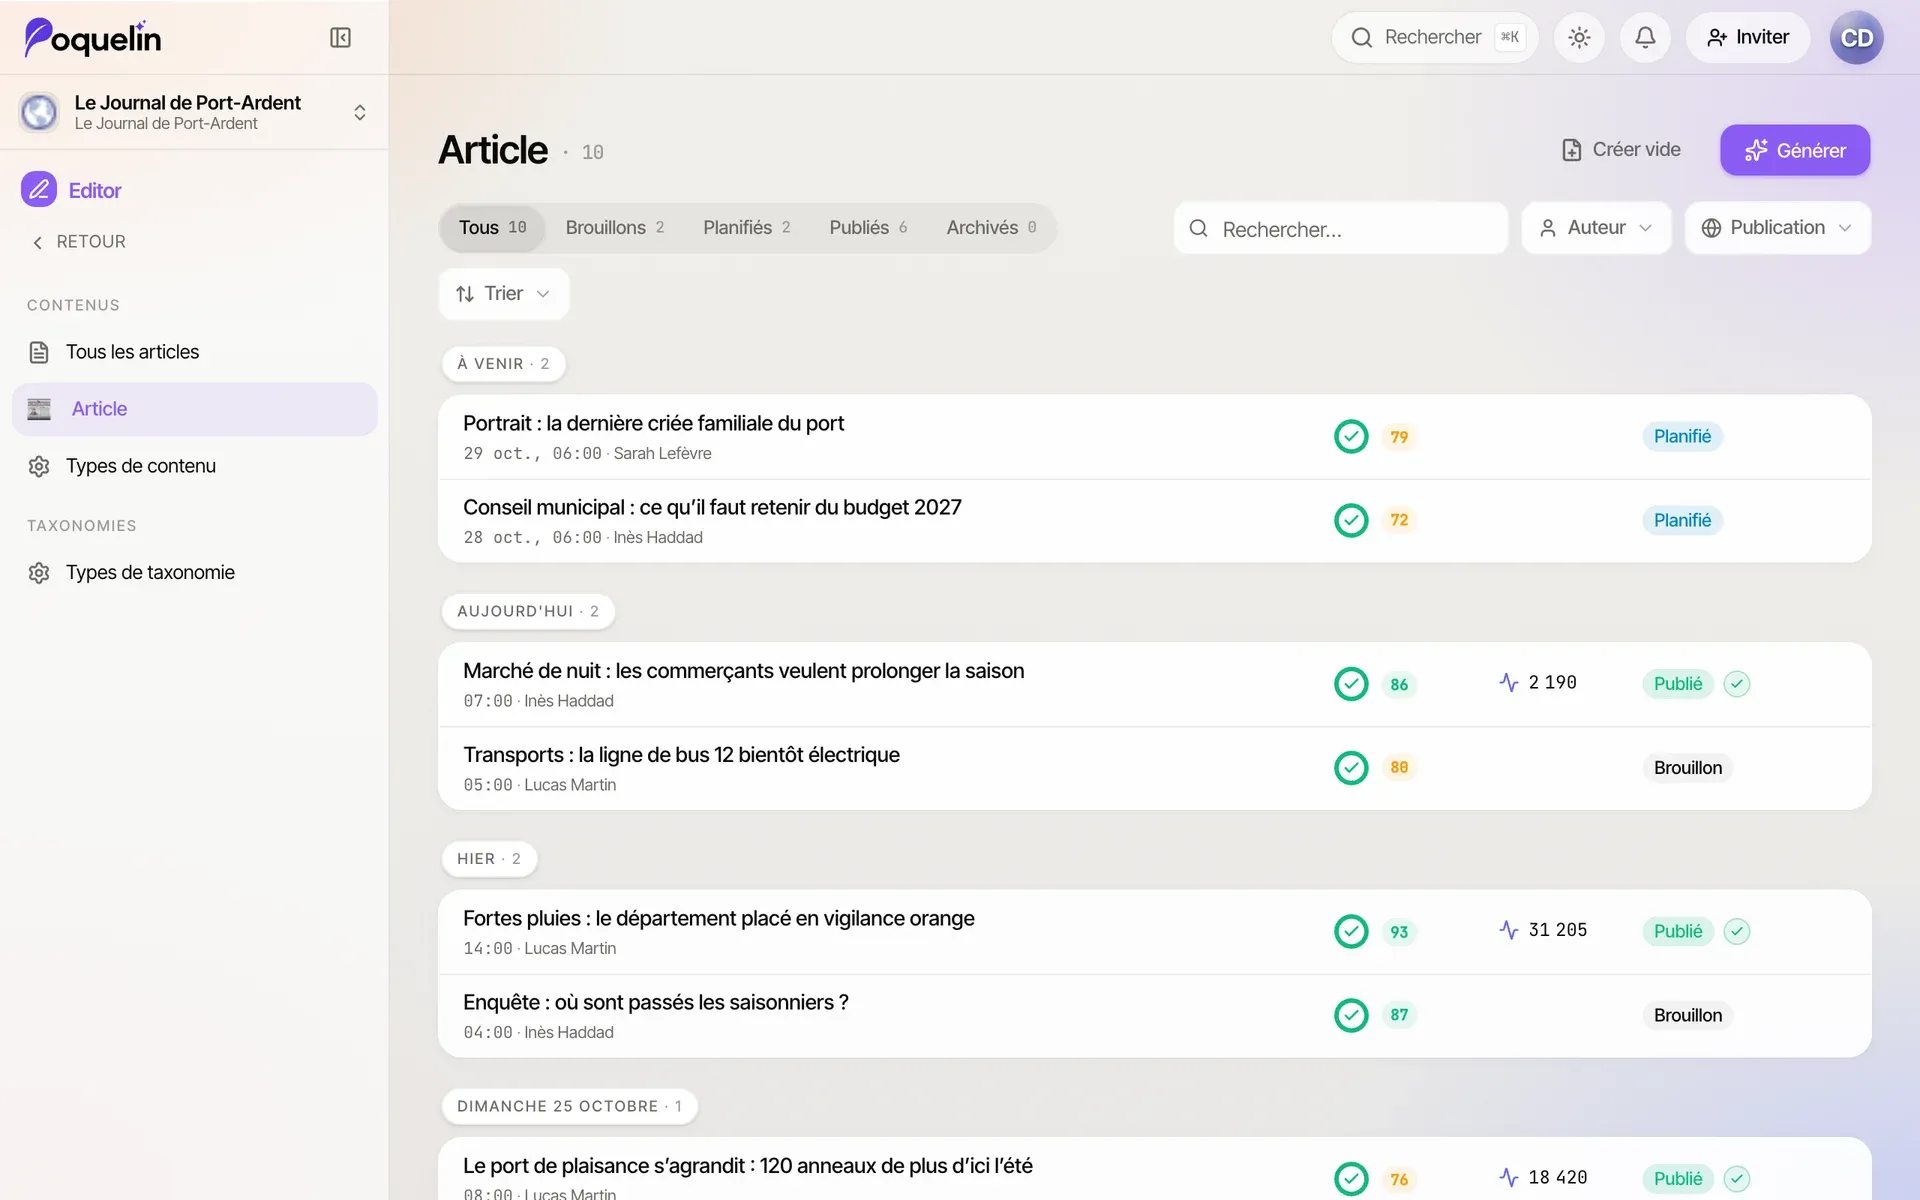Click check circle beside Publié on Fortes pluies
The width and height of the screenshot is (1920, 1200).
[1737, 931]
